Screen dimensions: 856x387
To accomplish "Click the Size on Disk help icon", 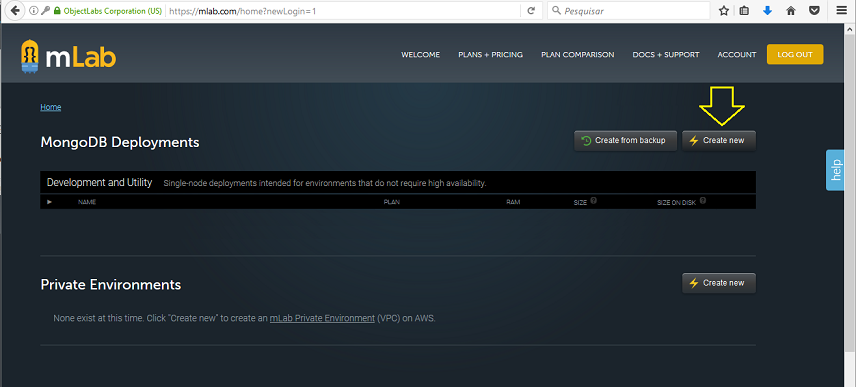I will pyautogui.click(x=703, y=200).
